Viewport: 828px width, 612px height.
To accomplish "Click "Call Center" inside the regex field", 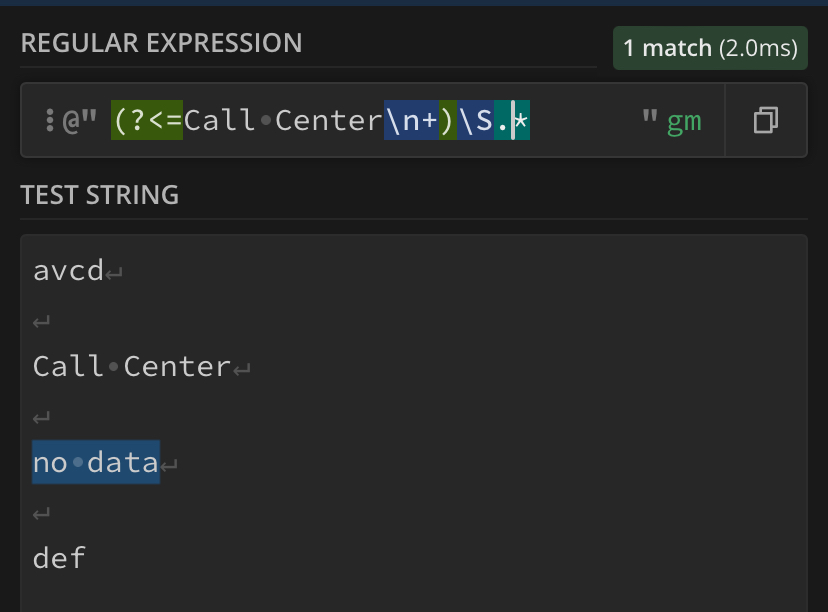I will tap(283, 121).
